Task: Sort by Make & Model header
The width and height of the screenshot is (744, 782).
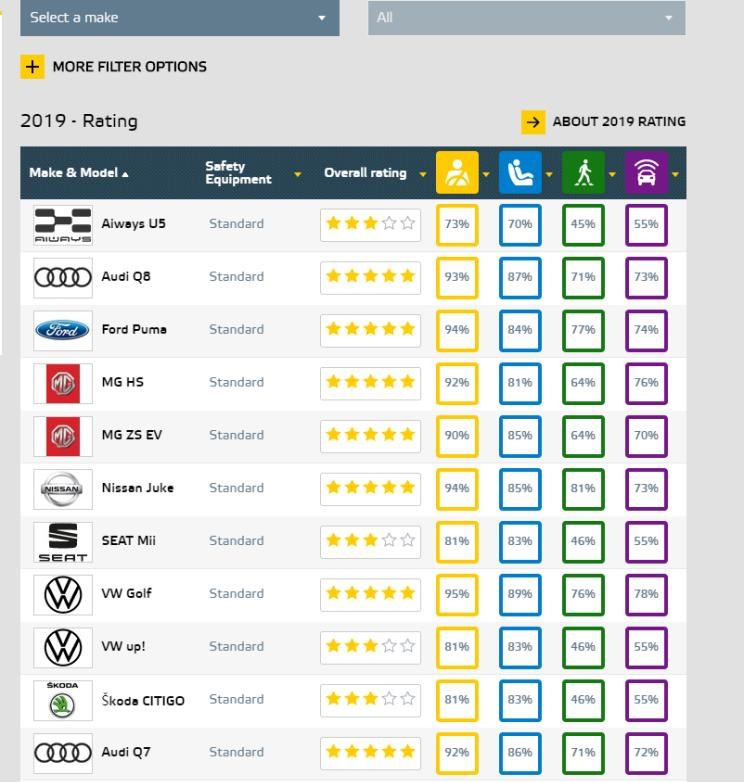Action: tap(79, 173)
